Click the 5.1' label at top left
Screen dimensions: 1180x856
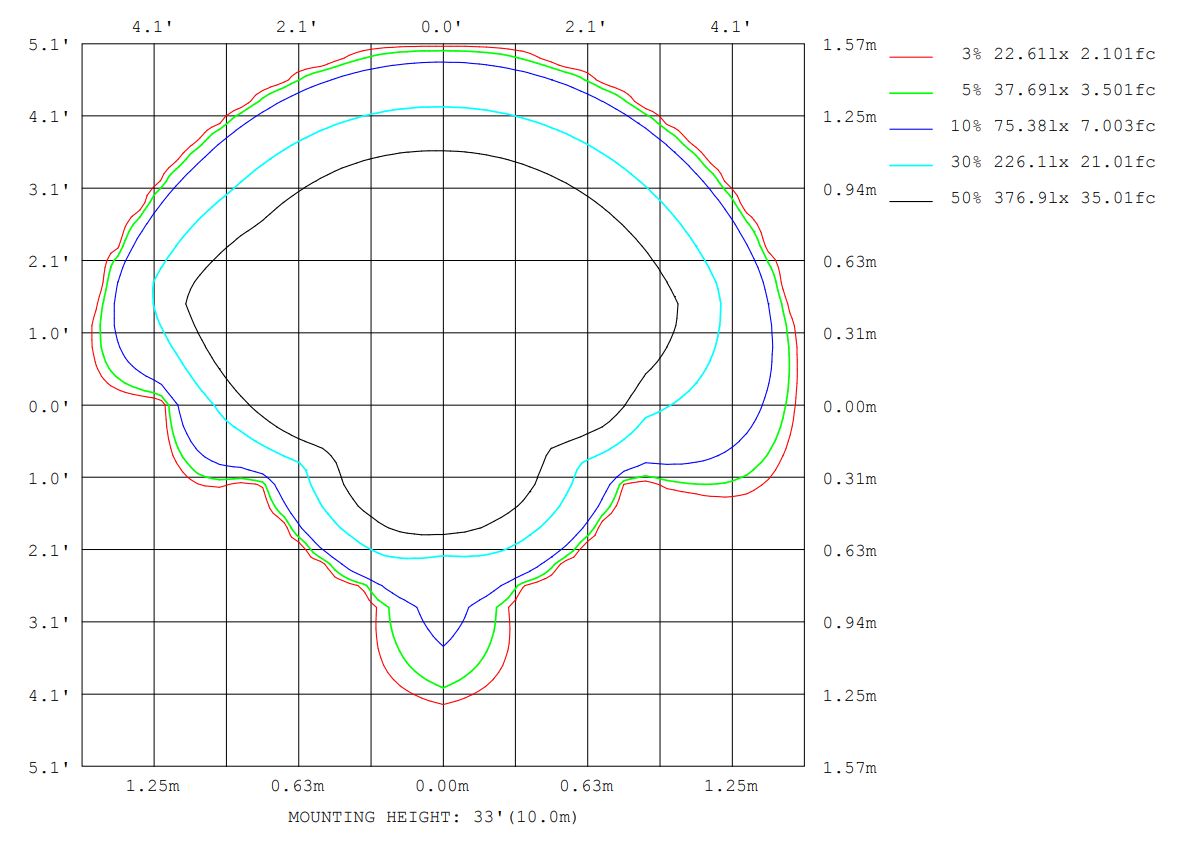[x=51, y=44]
